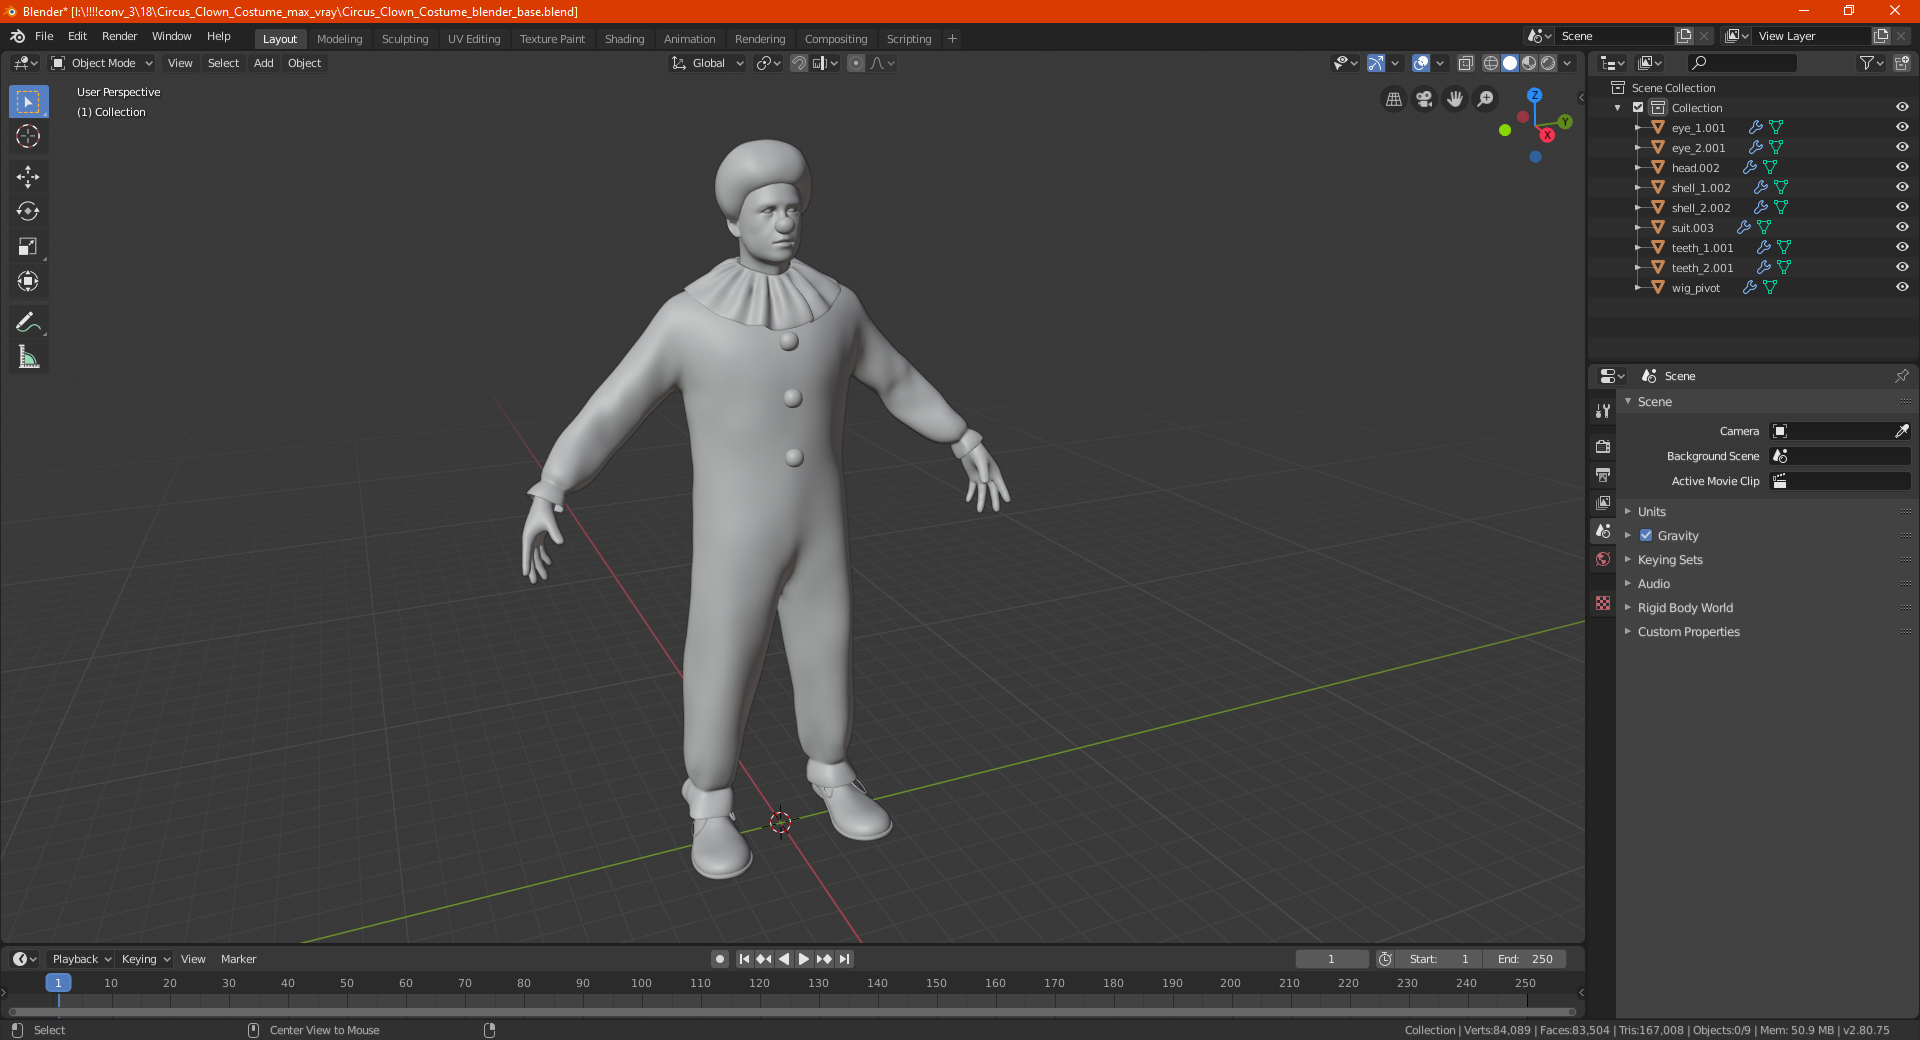Click the frame 1 timeline playhead
This screenshot has width=1920, height=1040.
coord(58,983)
